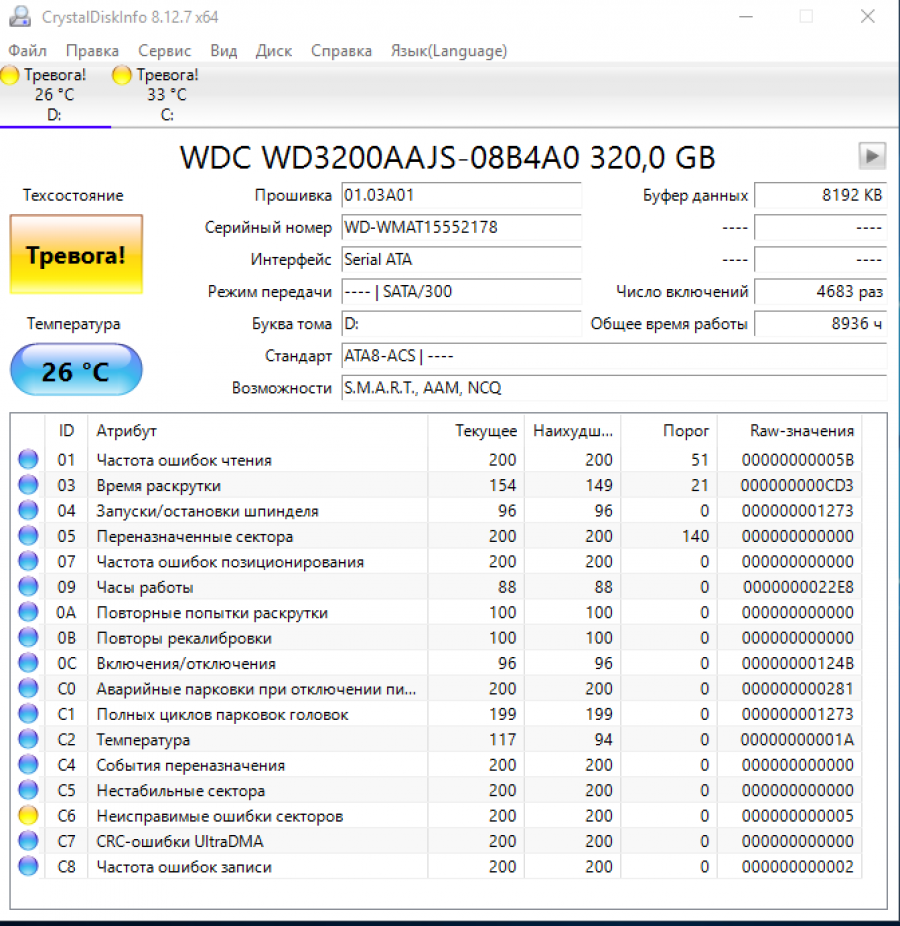Switch to the C: drive tab
The width and height of the screenshot is (900, 926).
[x=168, y=95]
